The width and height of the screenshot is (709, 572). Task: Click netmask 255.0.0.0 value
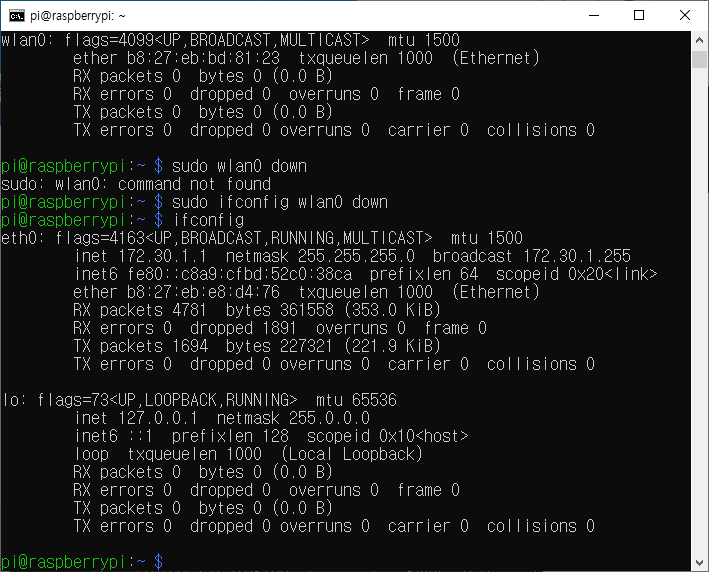pyautogui.click(x=329, y=418)
